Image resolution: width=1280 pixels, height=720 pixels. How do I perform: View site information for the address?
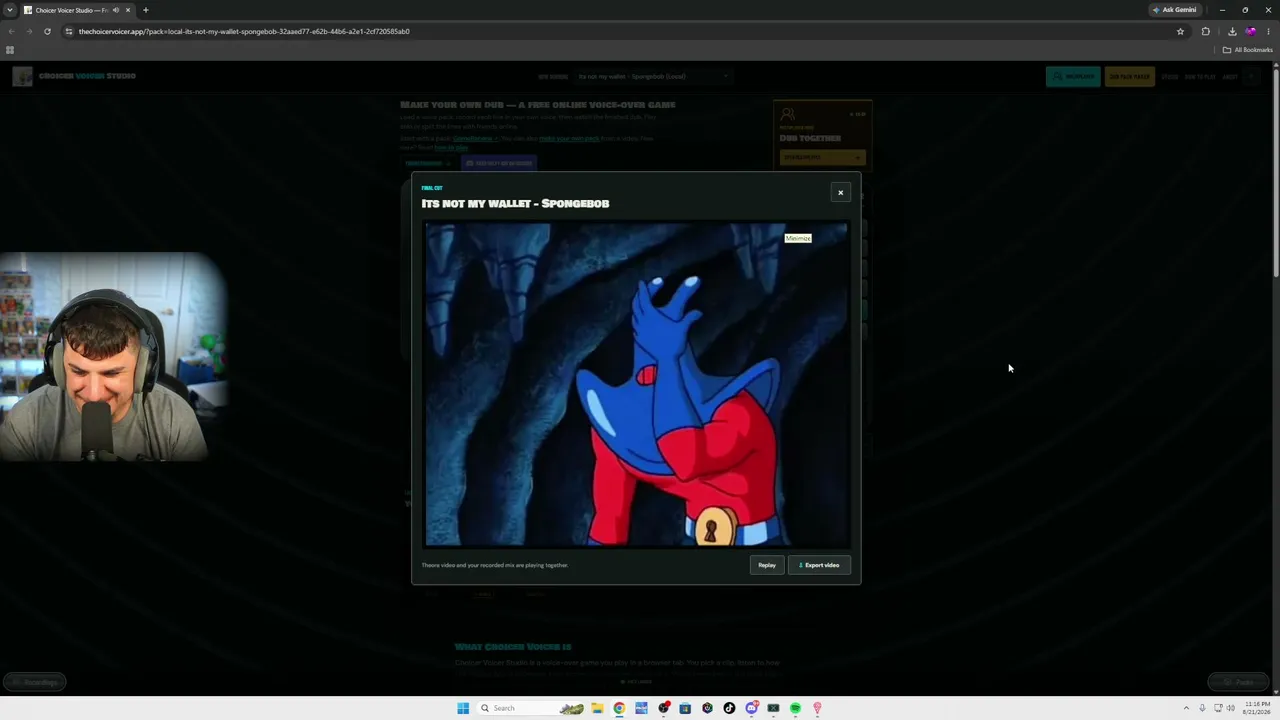(x=69, y=31)
